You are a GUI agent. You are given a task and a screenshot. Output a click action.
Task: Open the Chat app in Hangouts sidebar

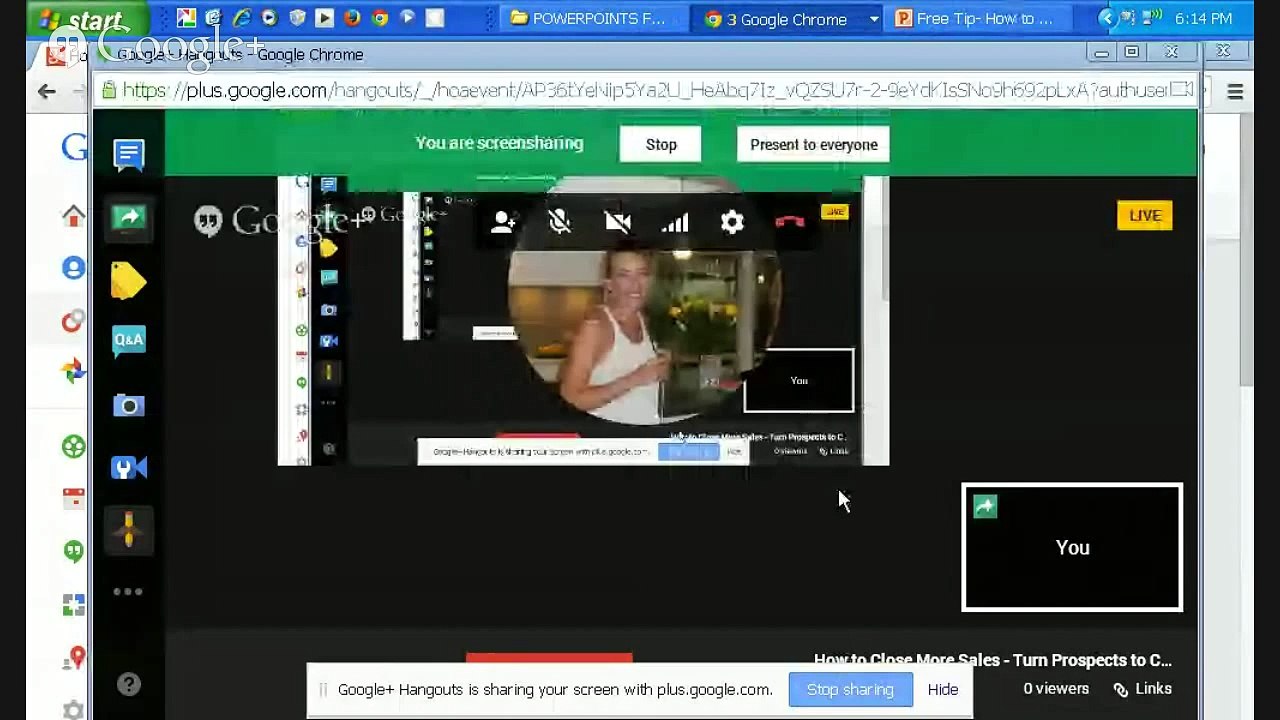pyautogui.click(x=129, y=155)
